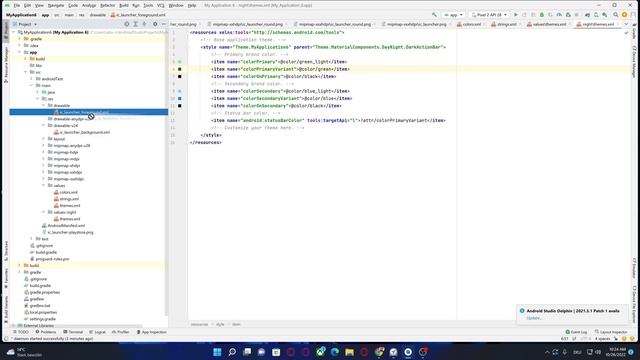640x360 pixels.
Task: Collapse the drawable-v24 folder
Action: (44, 125)
